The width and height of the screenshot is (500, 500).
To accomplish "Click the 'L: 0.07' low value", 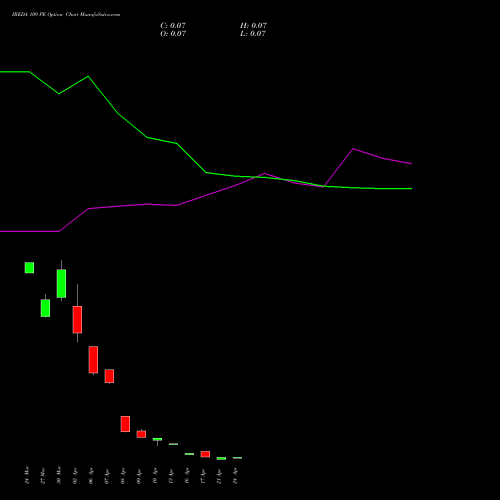I will (253, 34).
